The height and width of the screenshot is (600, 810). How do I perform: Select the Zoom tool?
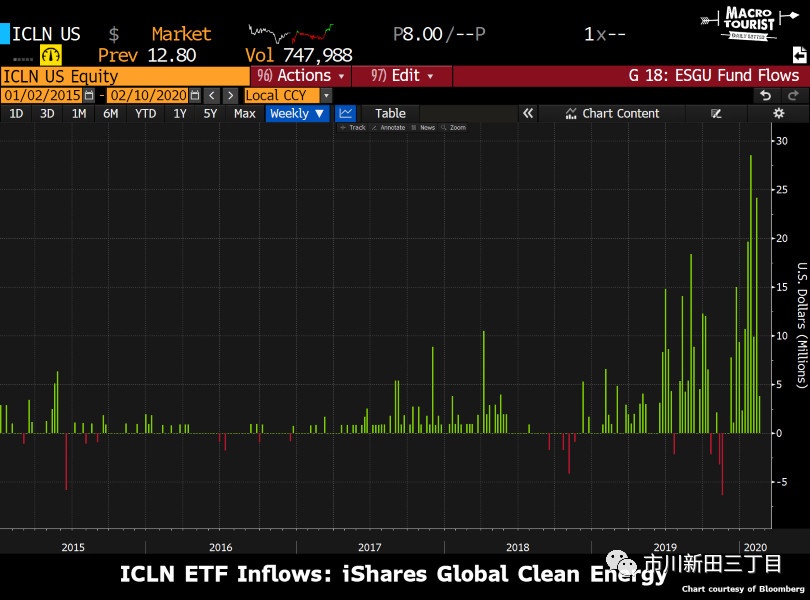[x=454, y=128]
